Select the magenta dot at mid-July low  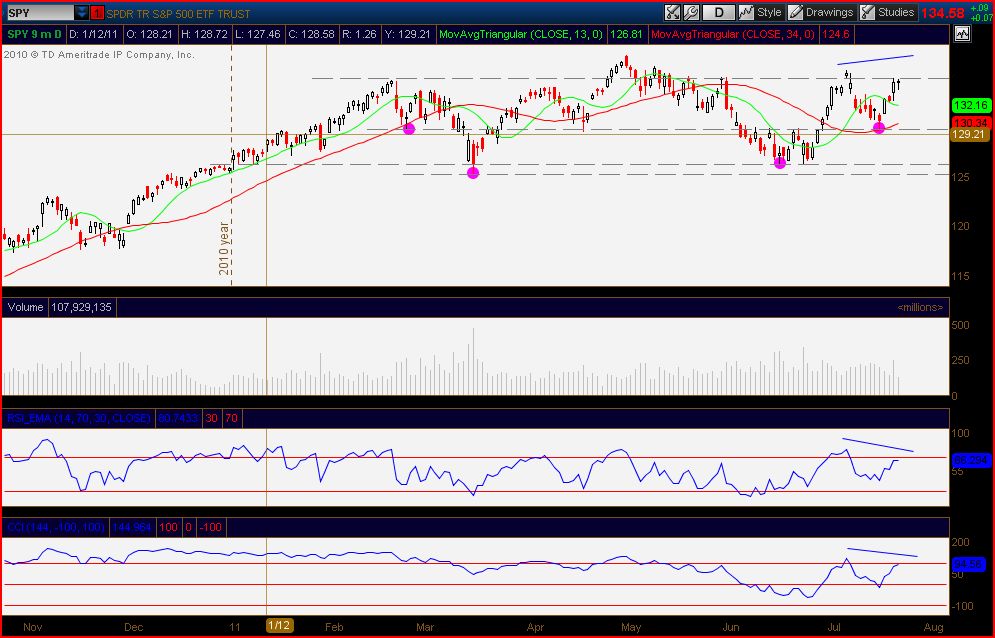point(878,127)
